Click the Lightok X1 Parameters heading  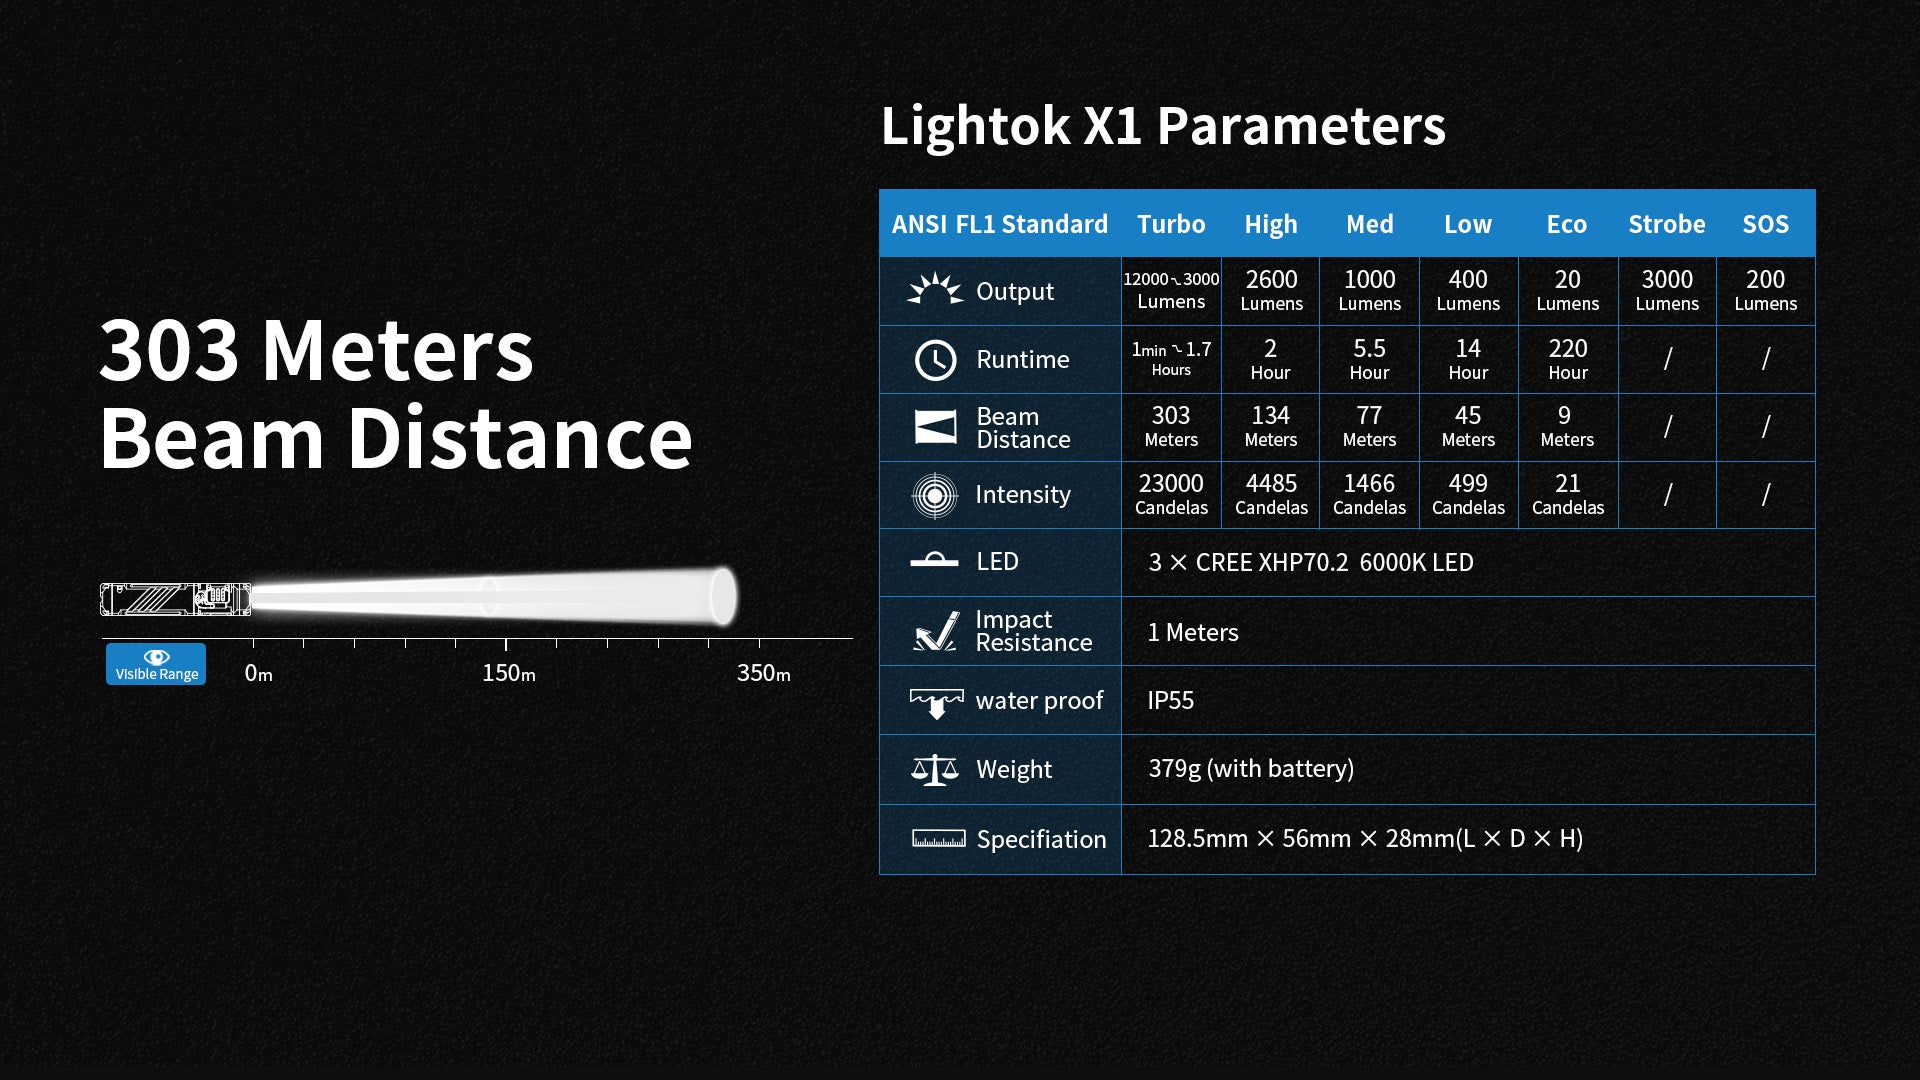coord(1162,126)
